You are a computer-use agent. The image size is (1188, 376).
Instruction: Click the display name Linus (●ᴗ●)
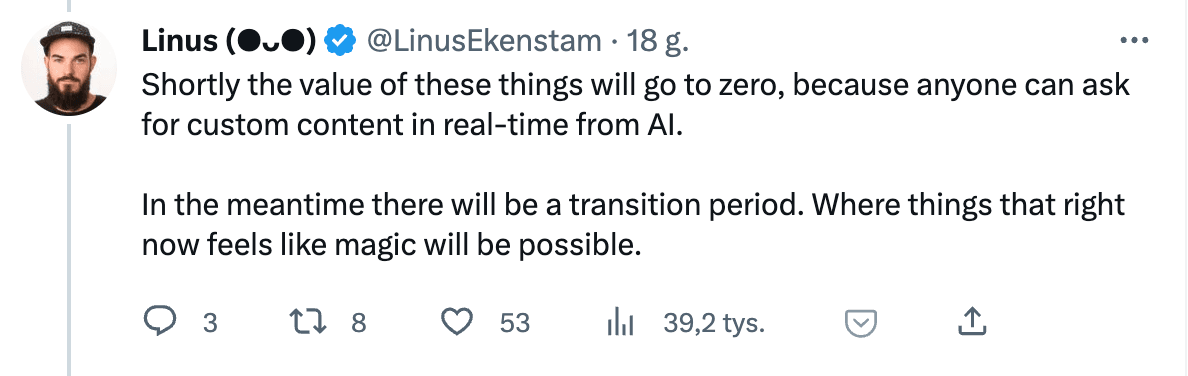point(229,41)
